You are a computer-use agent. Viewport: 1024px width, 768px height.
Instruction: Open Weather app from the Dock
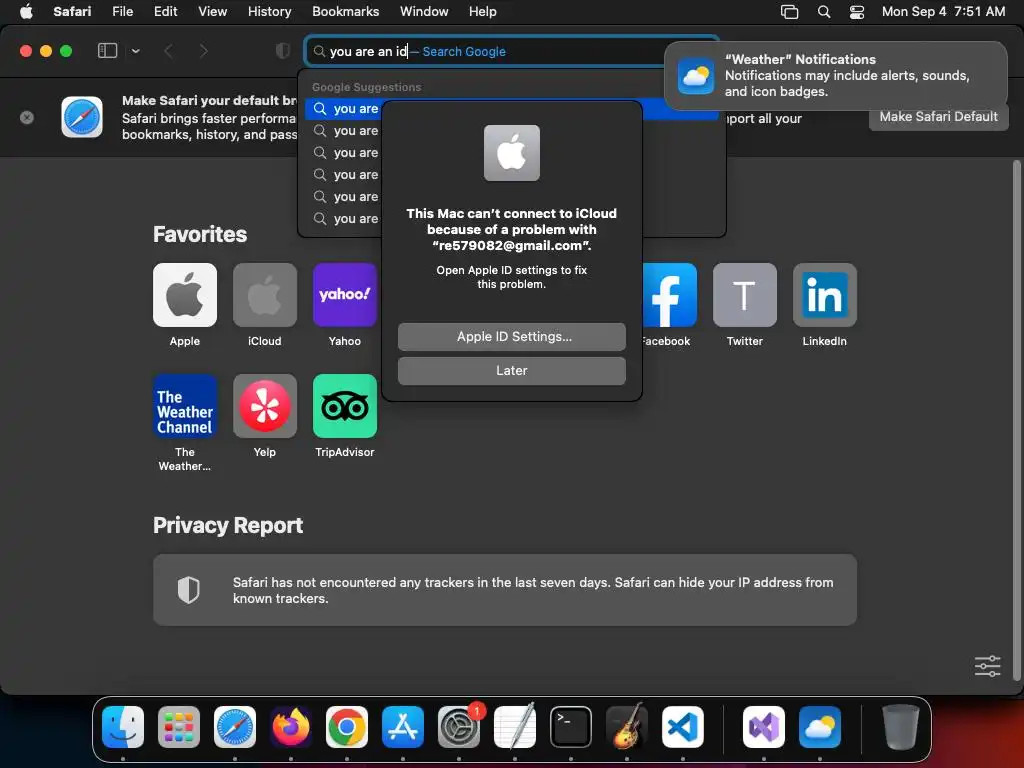click(820, 727)
